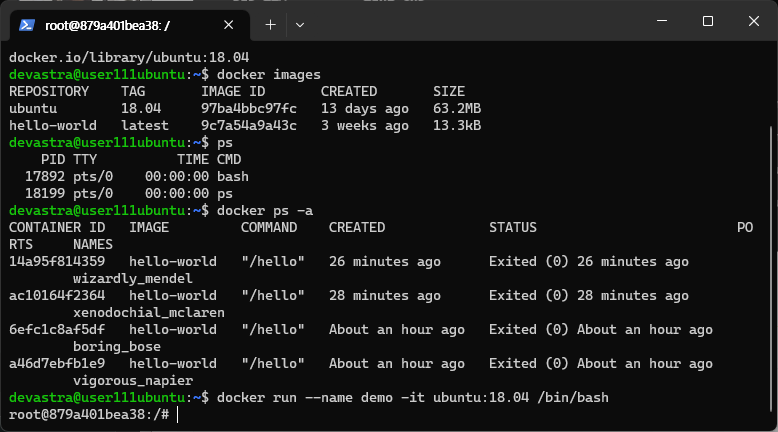Viewport: 778px width, 432px height.
Task: Click the size value 63.2MB
Action: pos(457,109)
